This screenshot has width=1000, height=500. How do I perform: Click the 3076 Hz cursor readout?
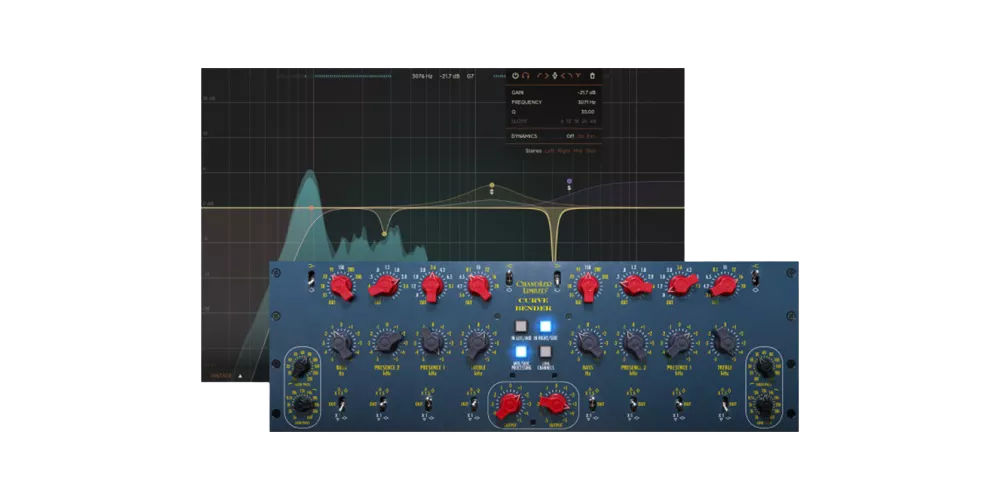(x=422, y=76)
